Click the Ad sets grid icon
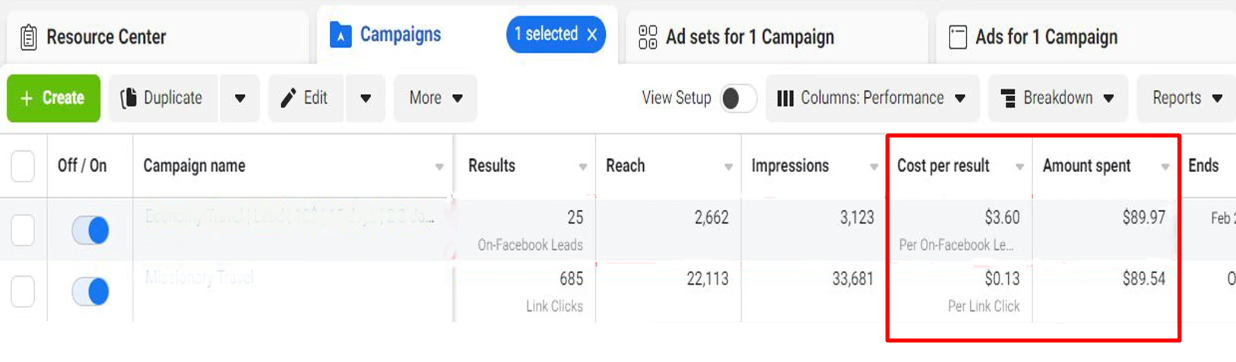This screenshot has width=1236, height=362. click(x=647, y=37)
